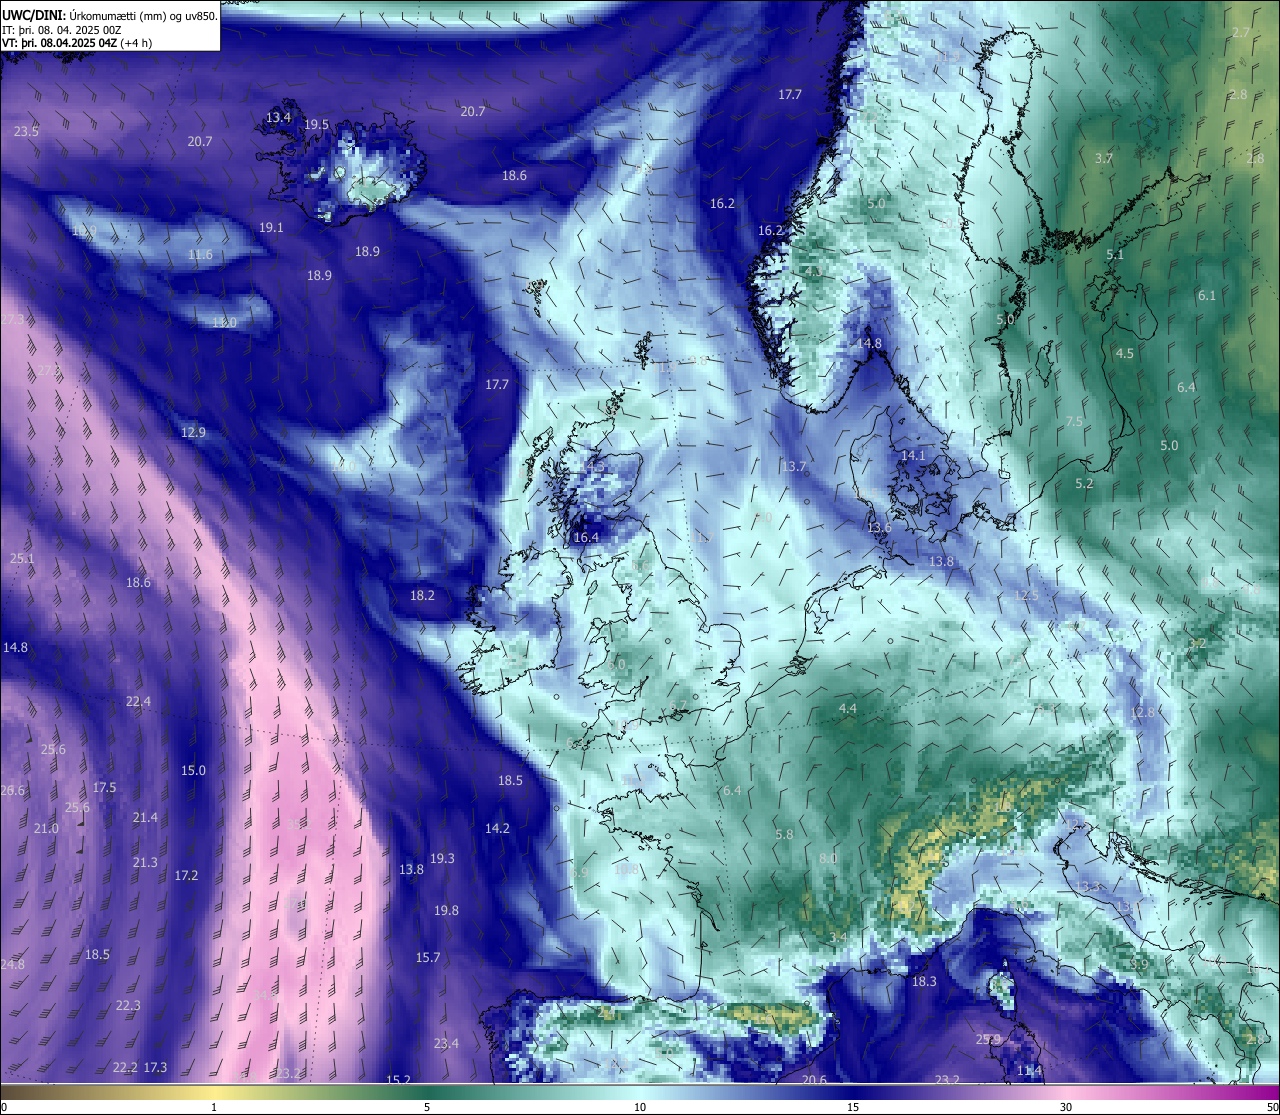
Task: Click the 4.5 value over Baltic region
Action: click(1125, 353)
